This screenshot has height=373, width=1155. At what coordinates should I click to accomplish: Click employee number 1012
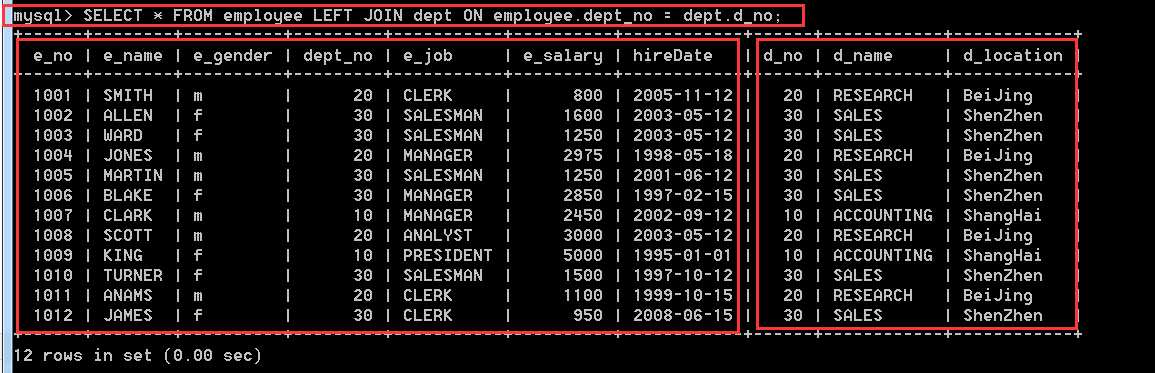click(x=53, y=316)
